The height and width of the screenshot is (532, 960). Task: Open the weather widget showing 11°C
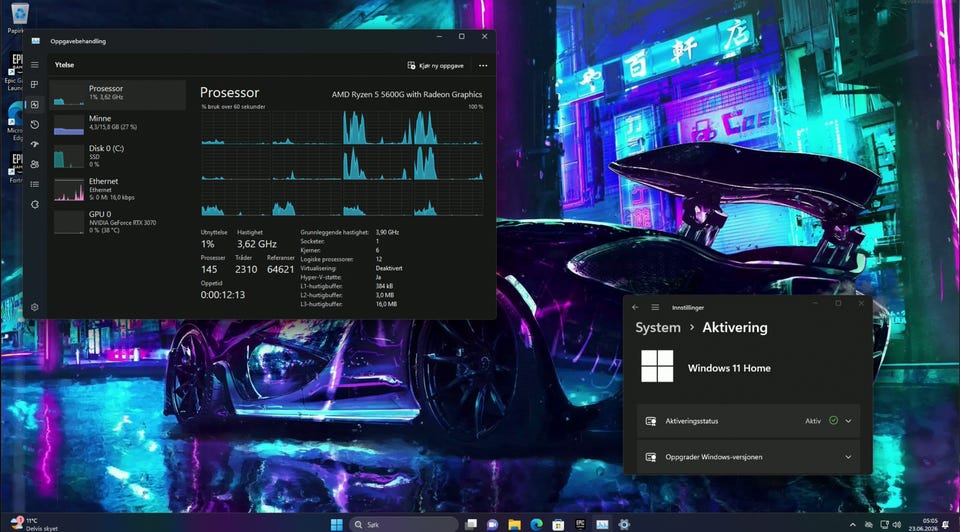point(34,524)
